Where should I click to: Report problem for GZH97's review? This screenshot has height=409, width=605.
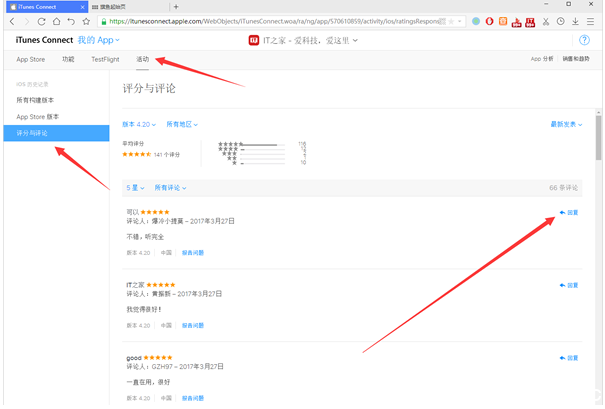193,398
